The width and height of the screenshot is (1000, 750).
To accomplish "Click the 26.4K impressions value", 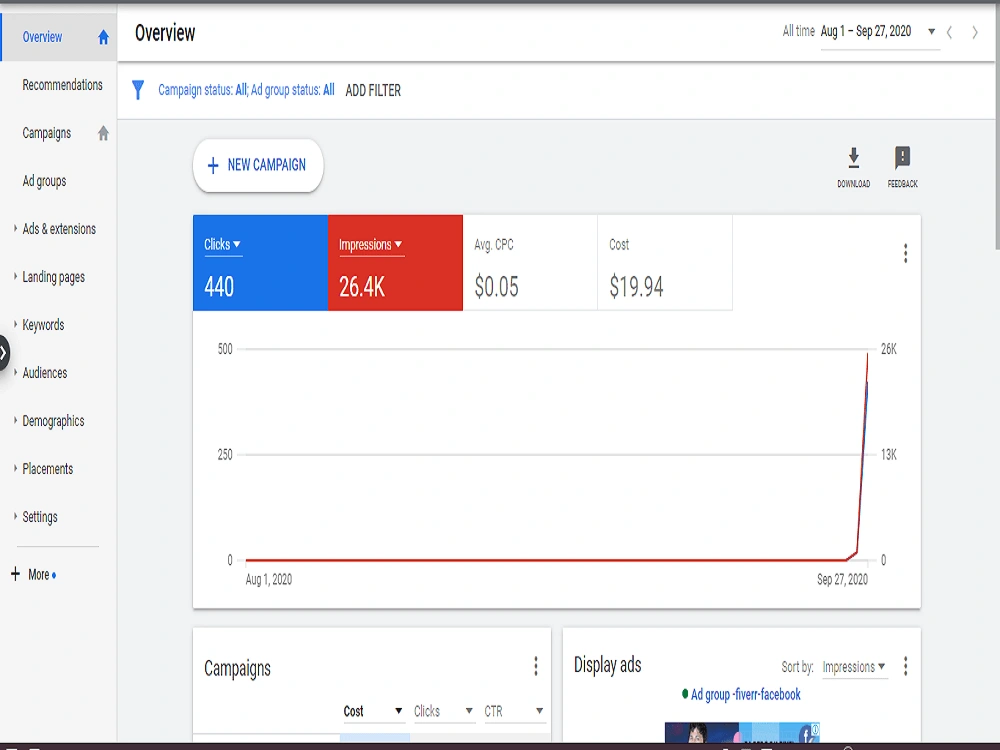I will tap(362, 287).
